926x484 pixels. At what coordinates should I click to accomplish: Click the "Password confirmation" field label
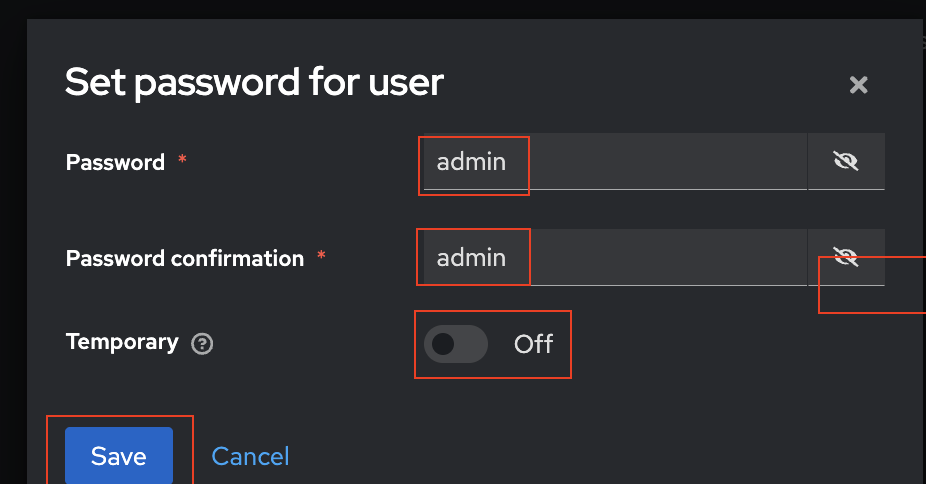click(184, 258)
